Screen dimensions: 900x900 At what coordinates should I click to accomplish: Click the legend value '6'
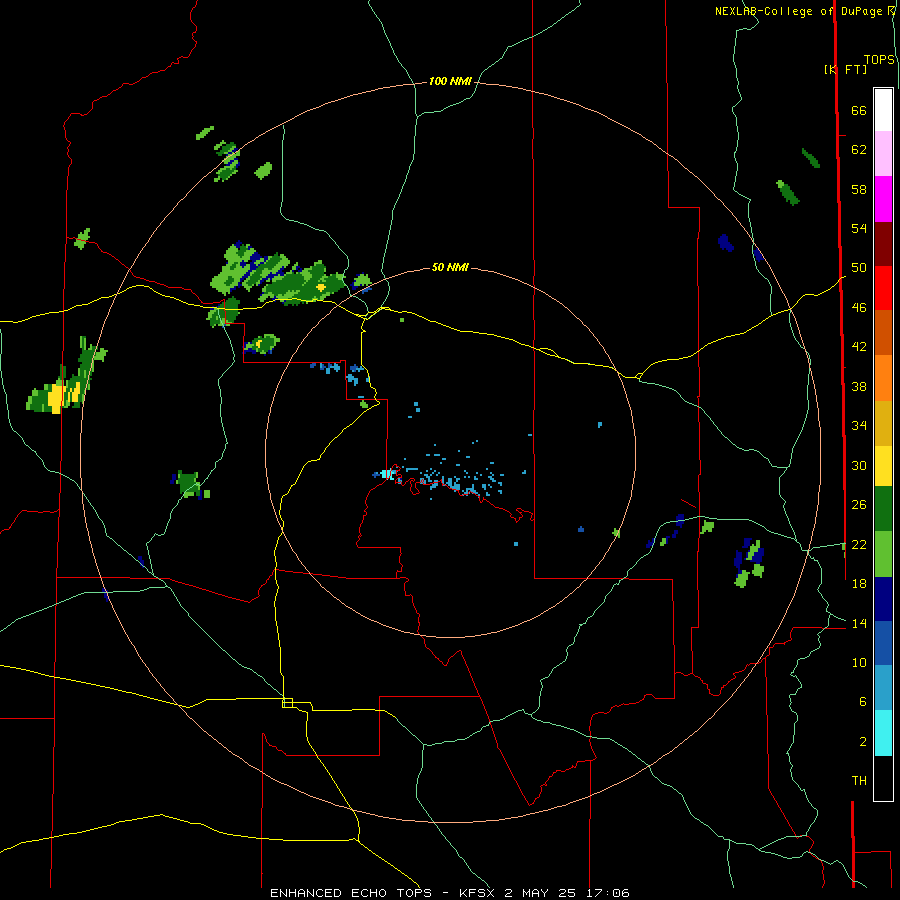click(863, 702)
